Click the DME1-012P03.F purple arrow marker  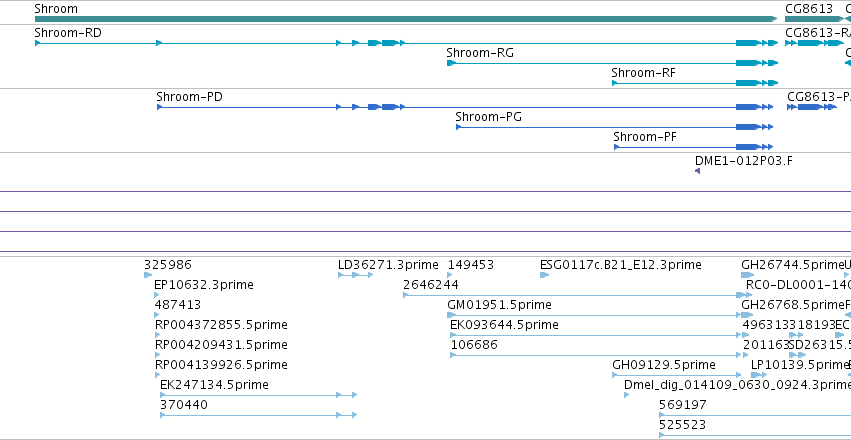[697, 171]
